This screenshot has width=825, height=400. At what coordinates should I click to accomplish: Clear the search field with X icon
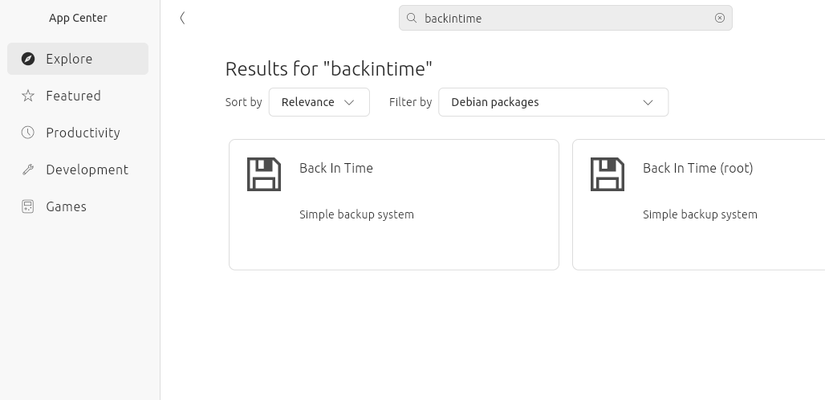[x=719, y=18]
